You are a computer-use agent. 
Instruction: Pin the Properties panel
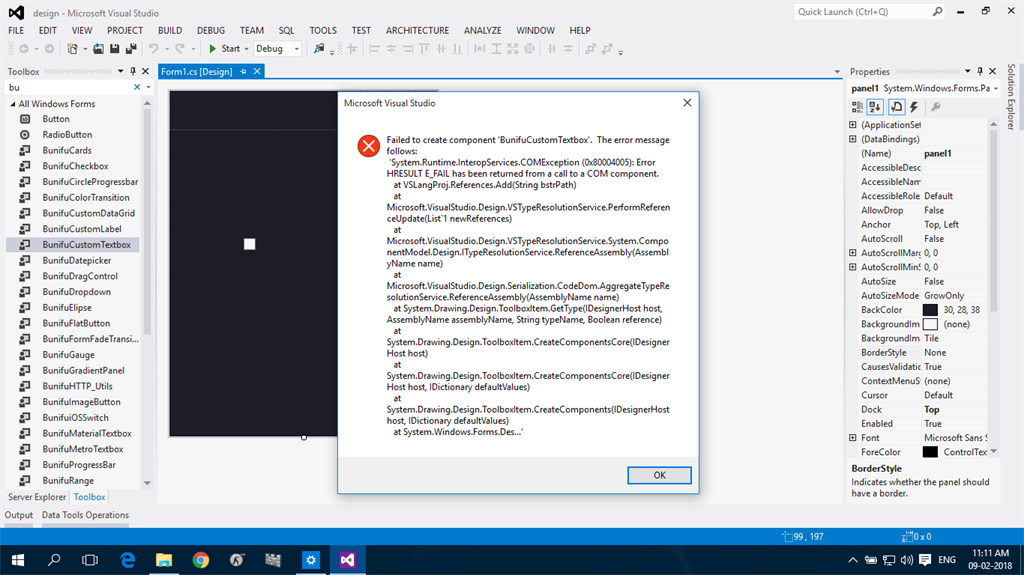[980, 71]
